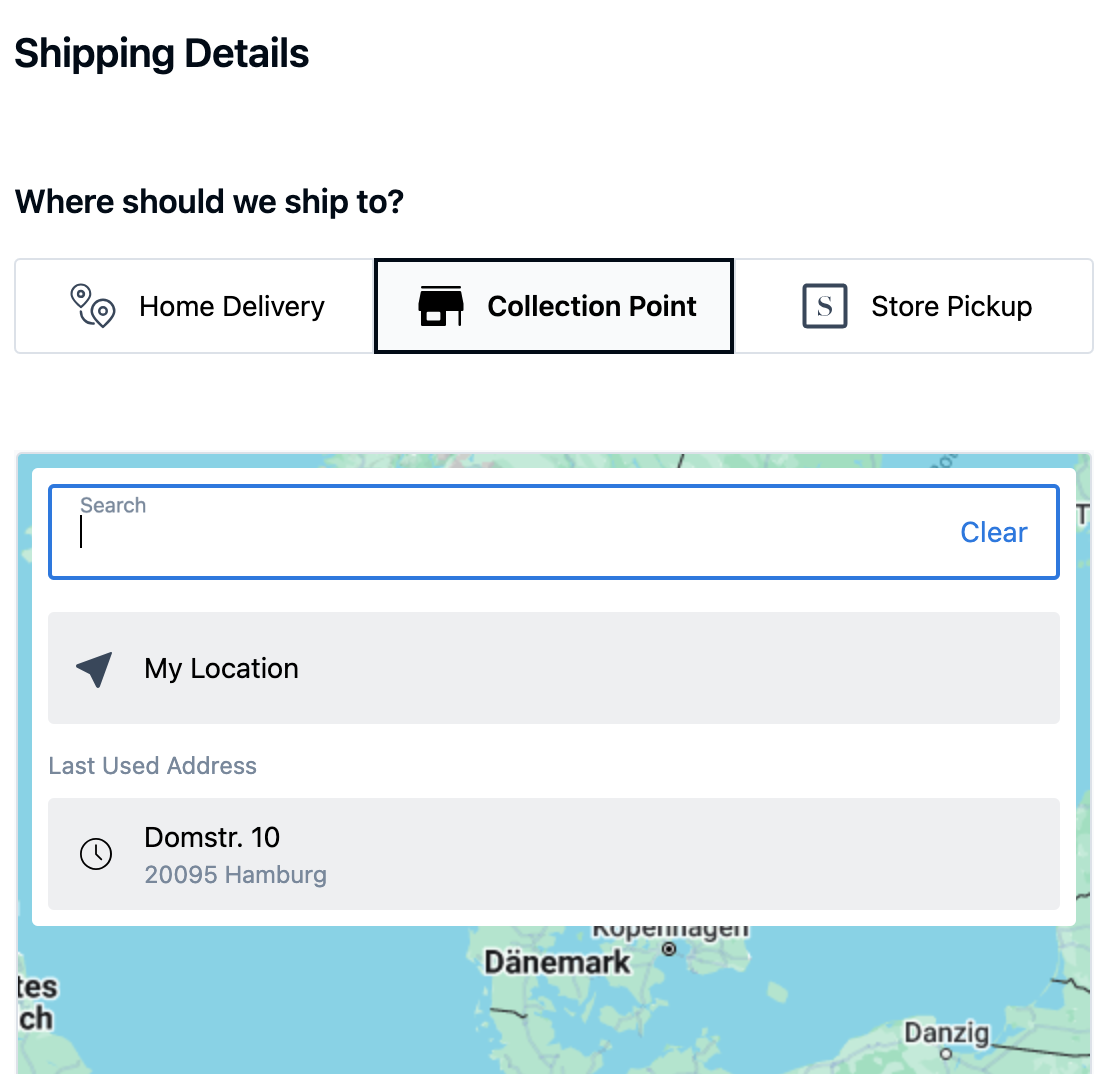Click the Collection Point storefront icon
The width and height of the screenshot is (1114, 1074).
point(440,306)
